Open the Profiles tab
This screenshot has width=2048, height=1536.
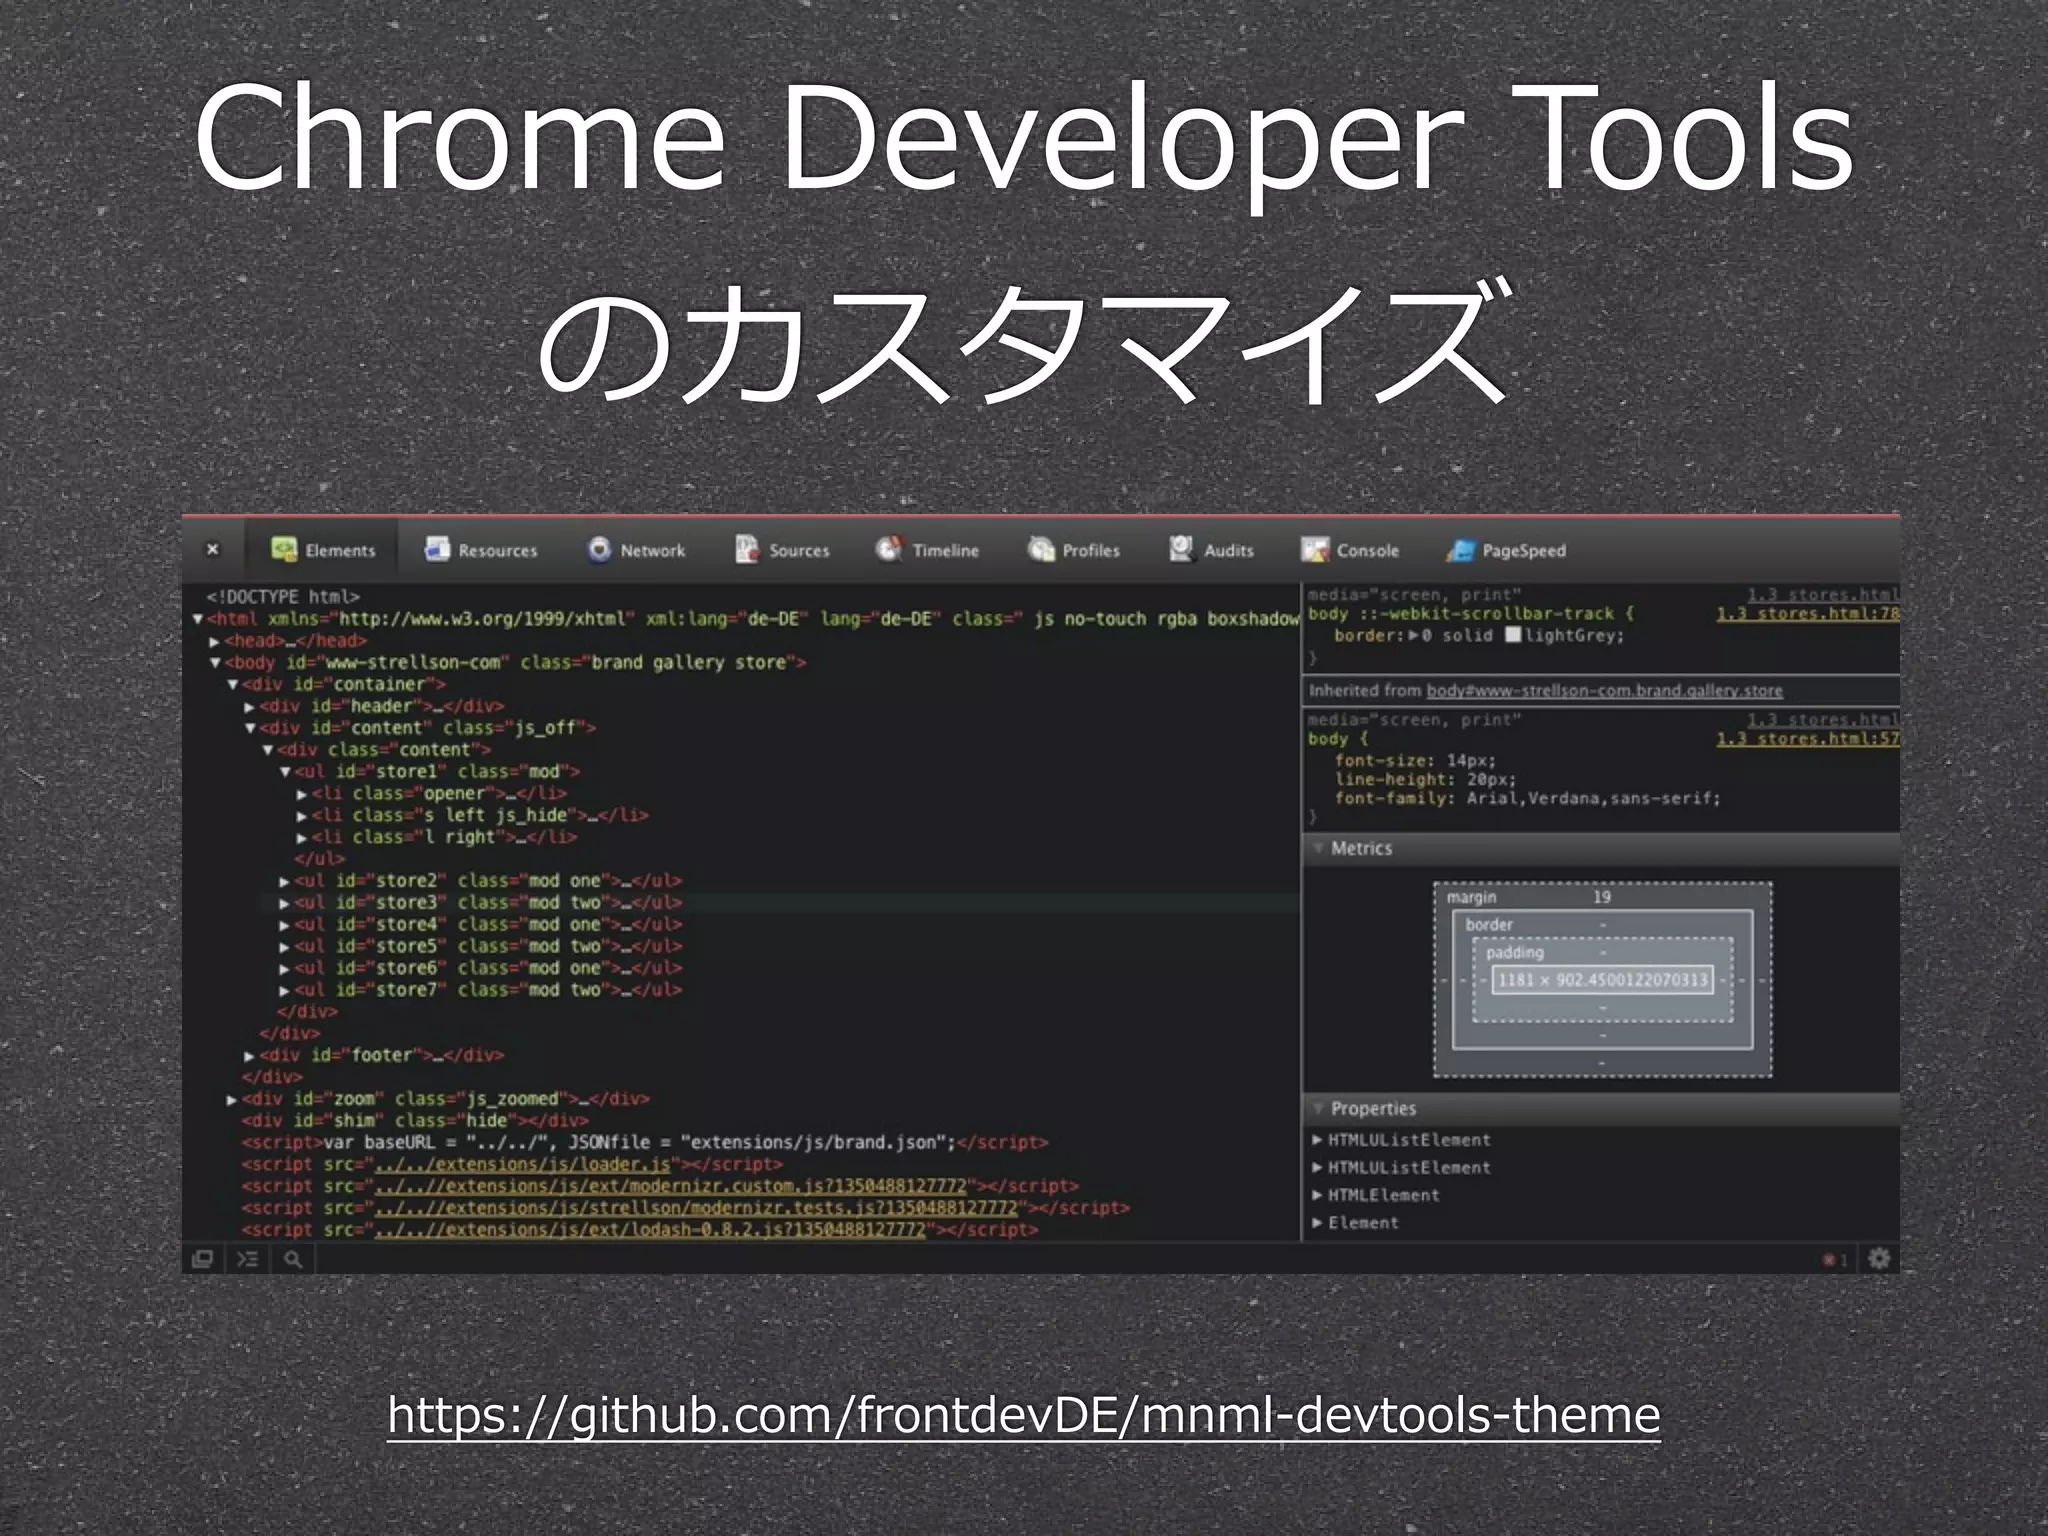[1074, 550]
